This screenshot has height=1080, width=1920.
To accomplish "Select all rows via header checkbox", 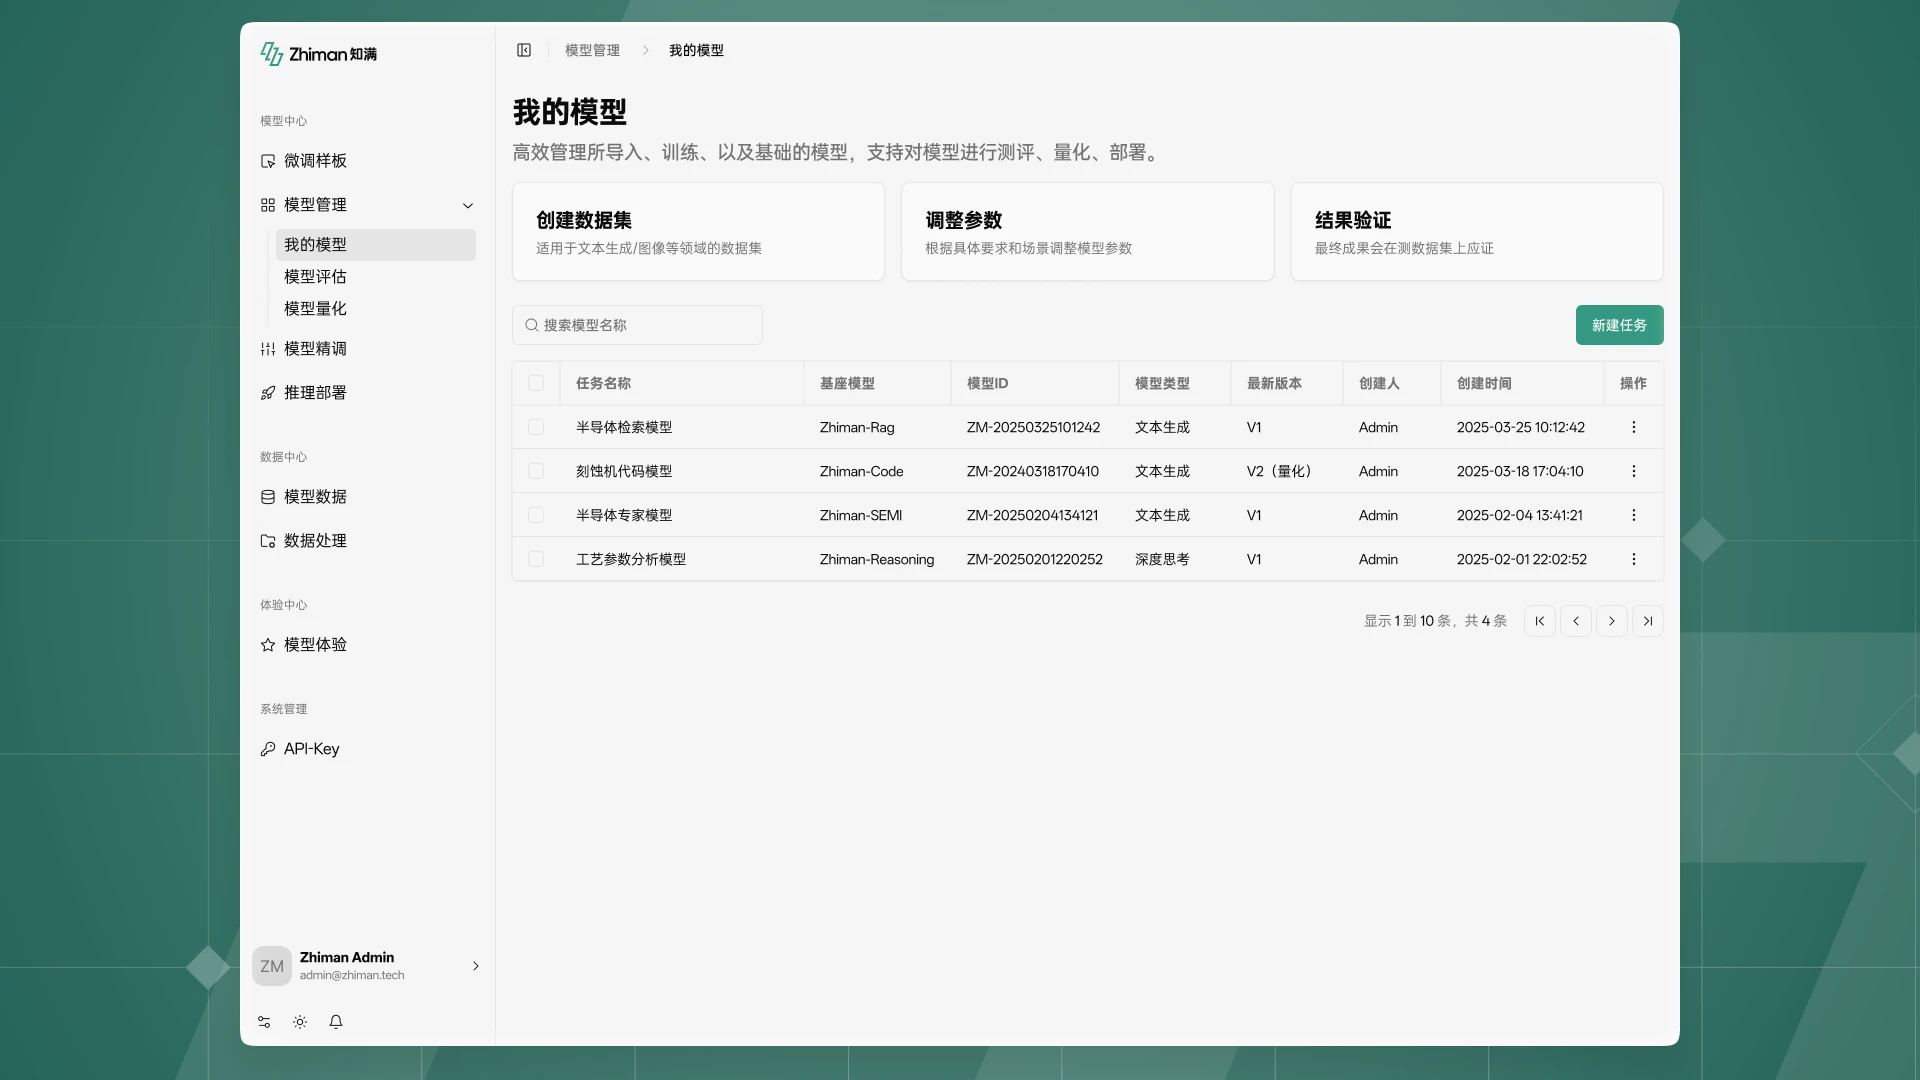I will 536,383.
